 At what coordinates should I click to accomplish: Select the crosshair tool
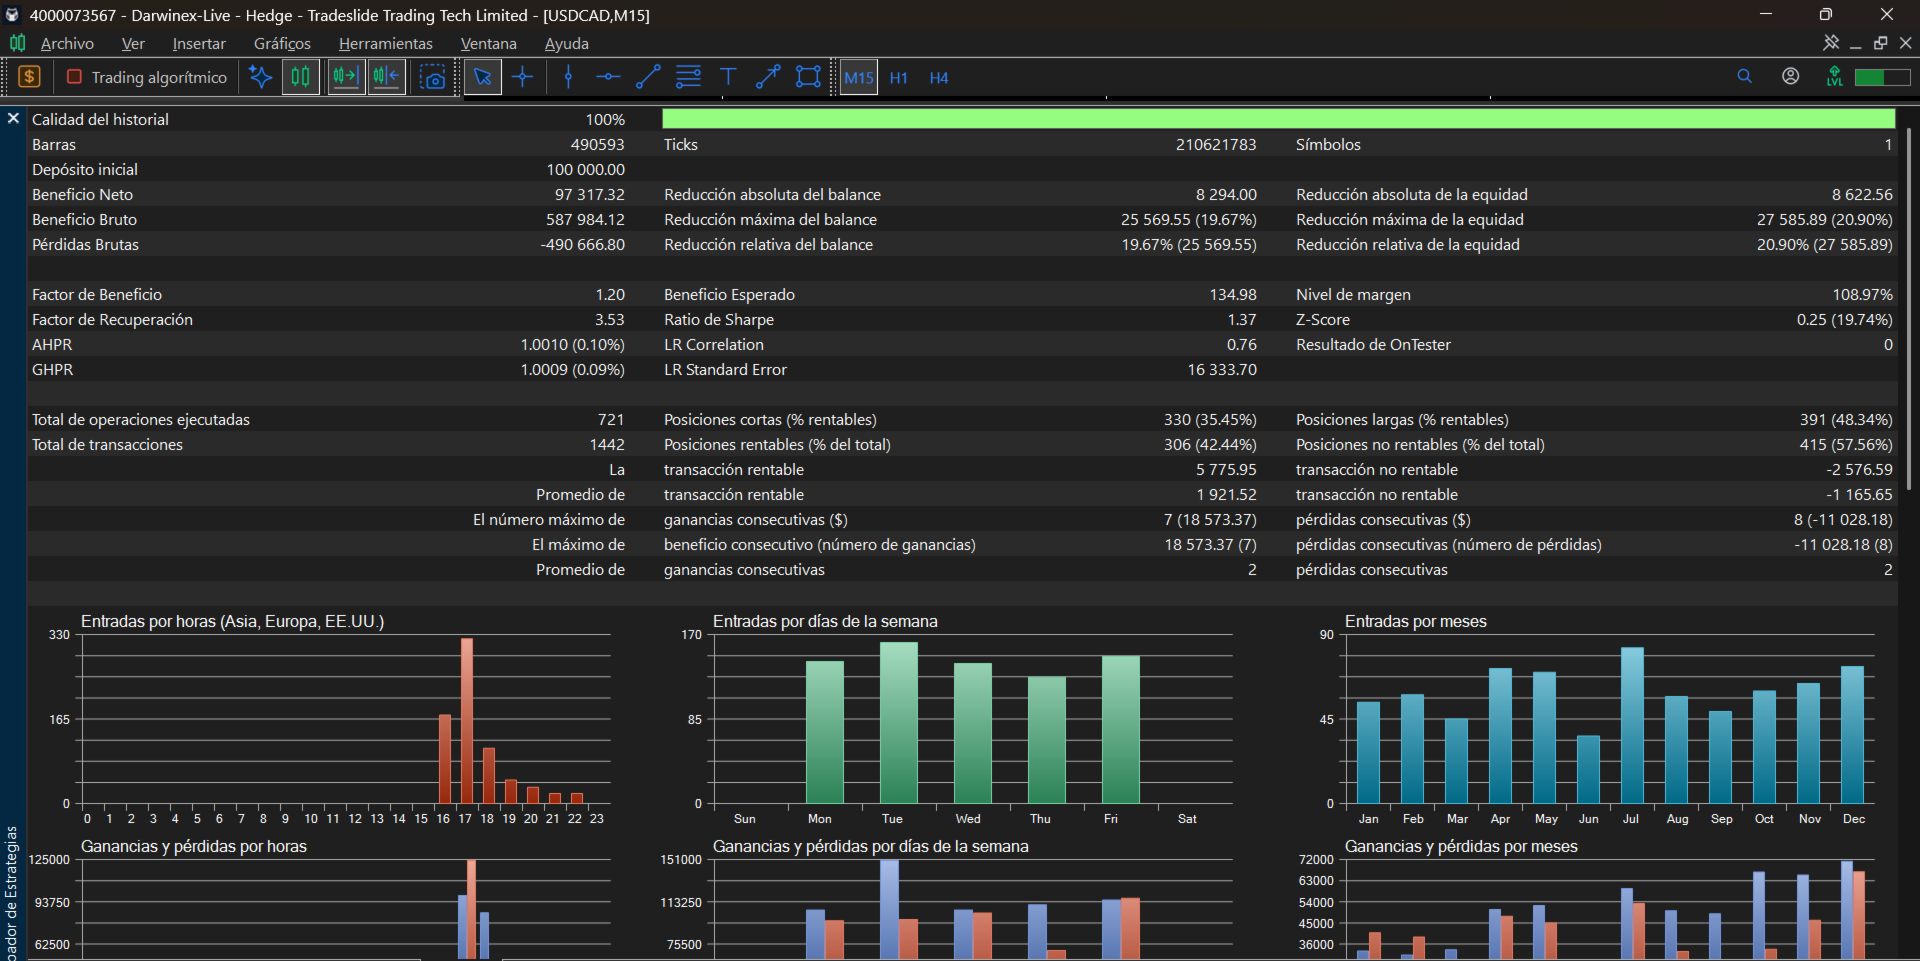point(523,77)
